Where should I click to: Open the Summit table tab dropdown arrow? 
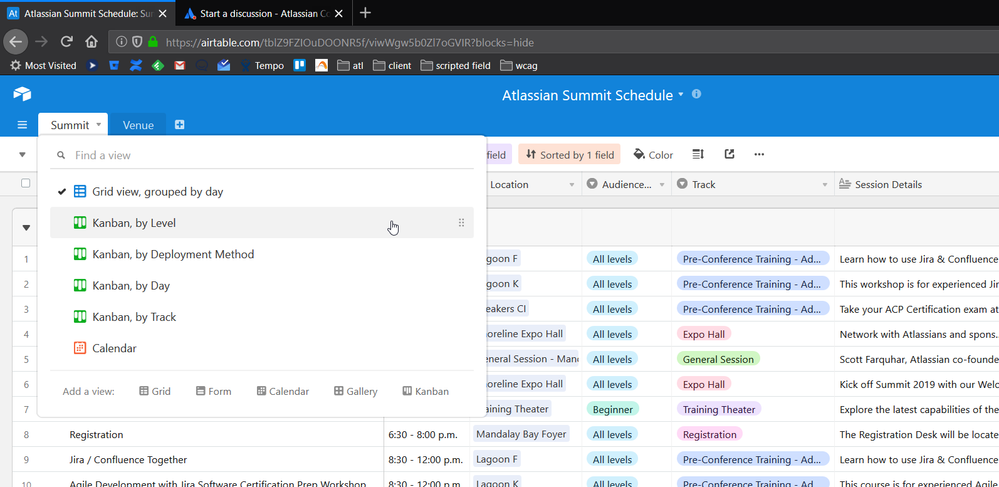pos(99,125)
